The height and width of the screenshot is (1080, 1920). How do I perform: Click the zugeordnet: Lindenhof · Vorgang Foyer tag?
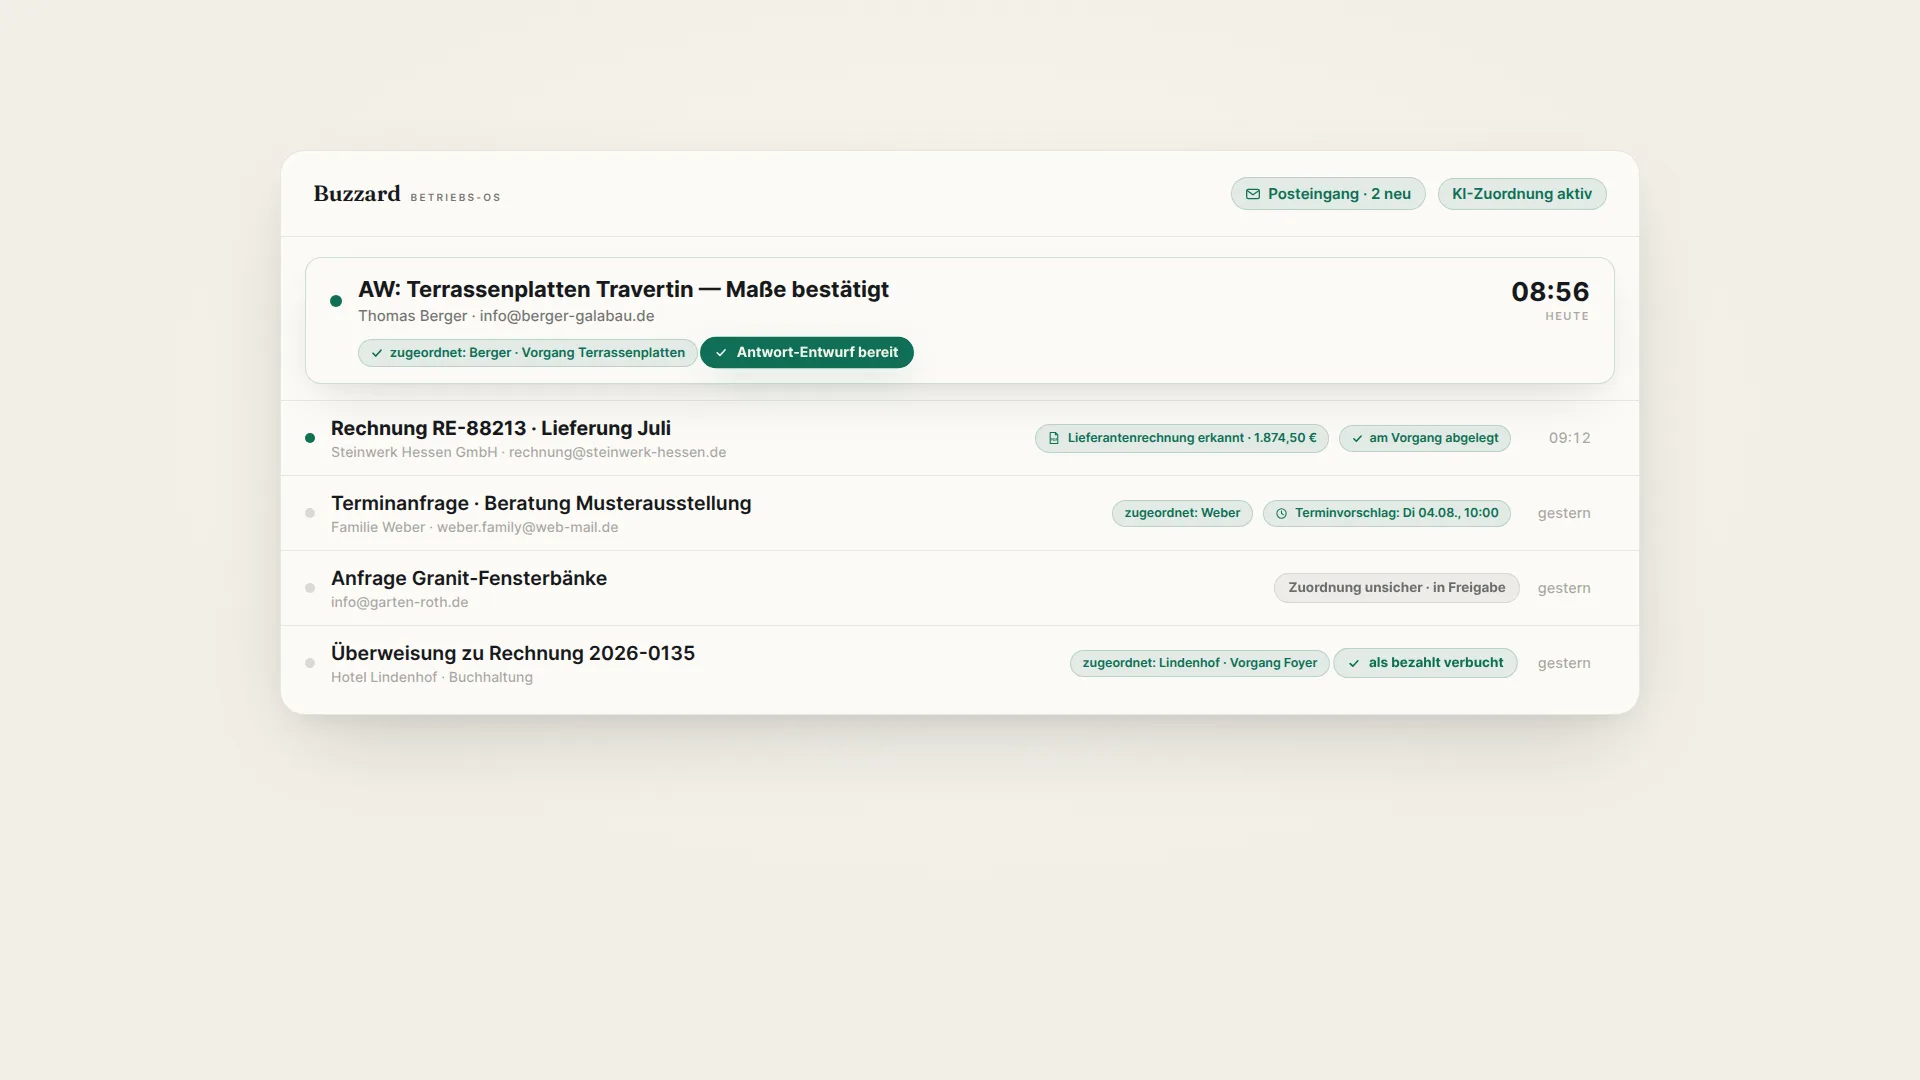(1200, 663)
